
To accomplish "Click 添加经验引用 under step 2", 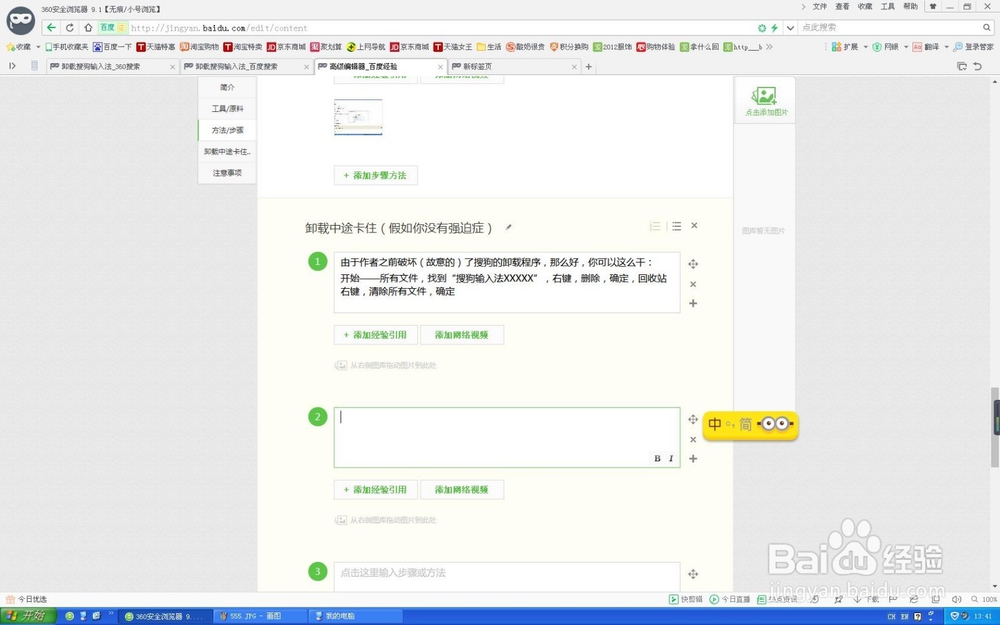I will click(x=375, y=489).
